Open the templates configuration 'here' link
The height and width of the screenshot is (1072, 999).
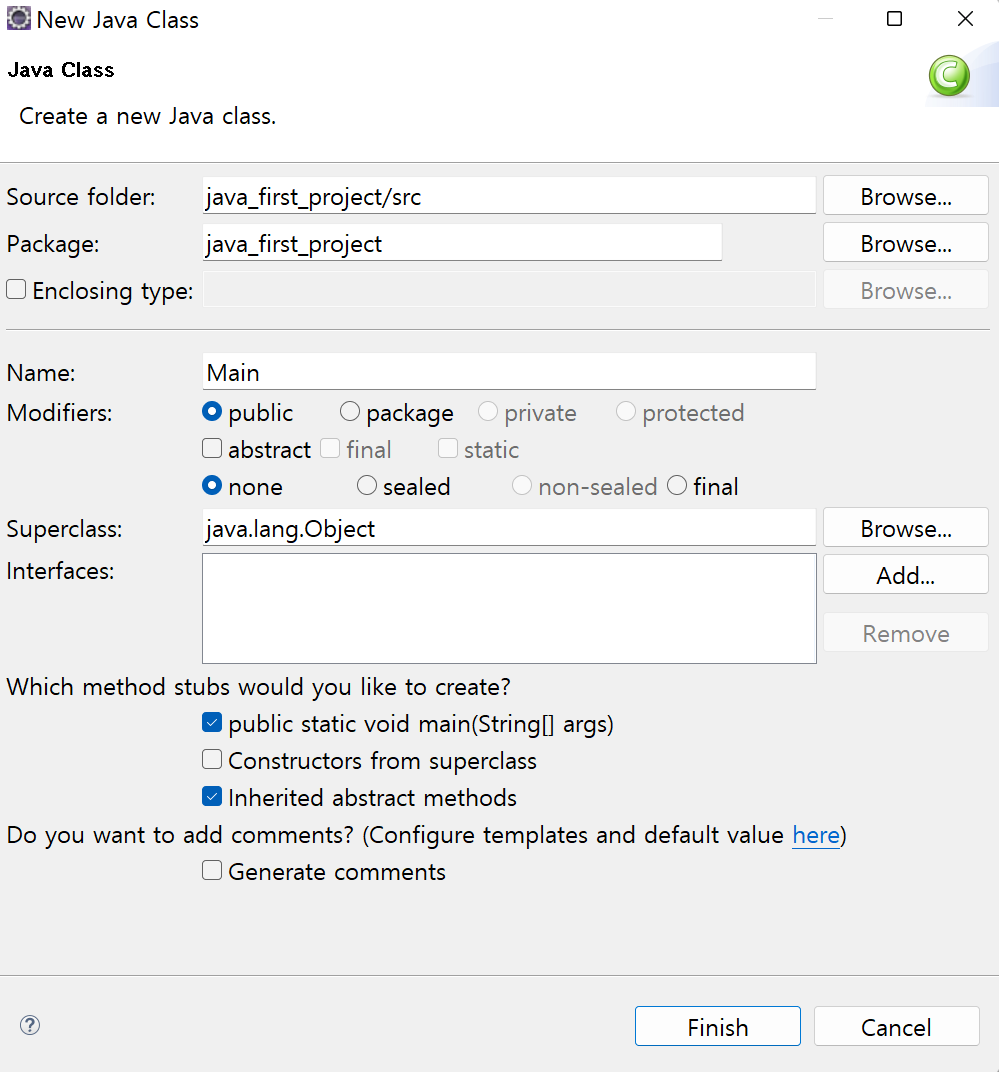click(816, 835)
